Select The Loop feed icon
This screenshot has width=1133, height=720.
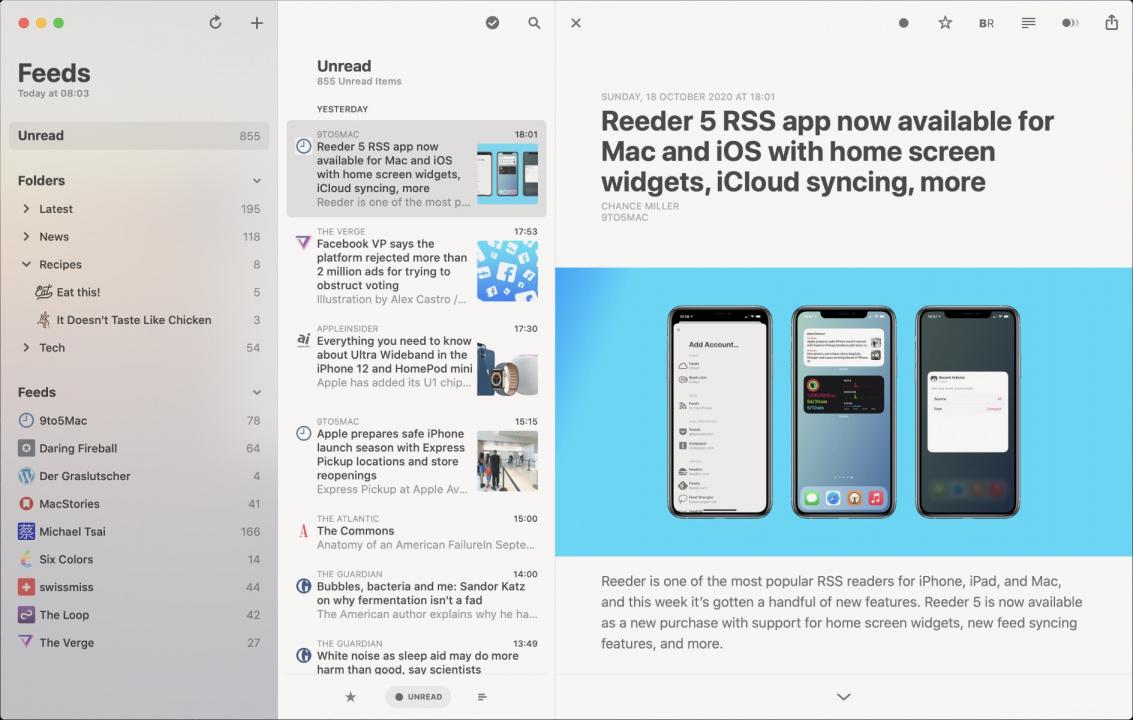pyautogui.click(x=26, y=615)
